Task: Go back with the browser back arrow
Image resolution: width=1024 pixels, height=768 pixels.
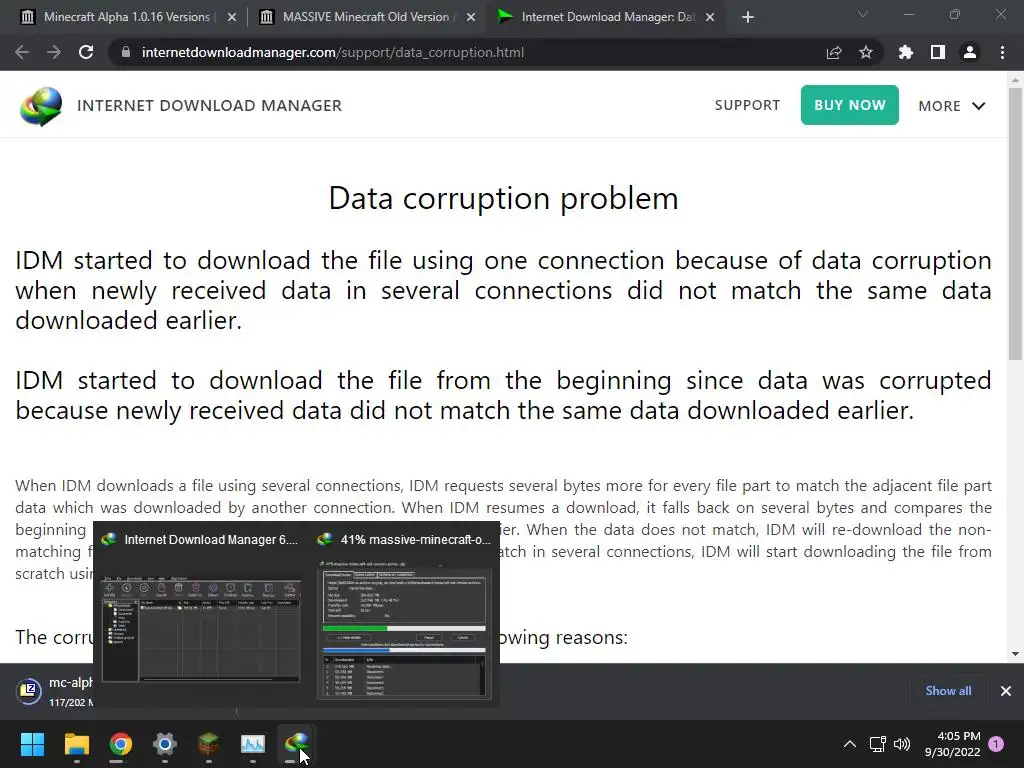Action: click(22, 52)
